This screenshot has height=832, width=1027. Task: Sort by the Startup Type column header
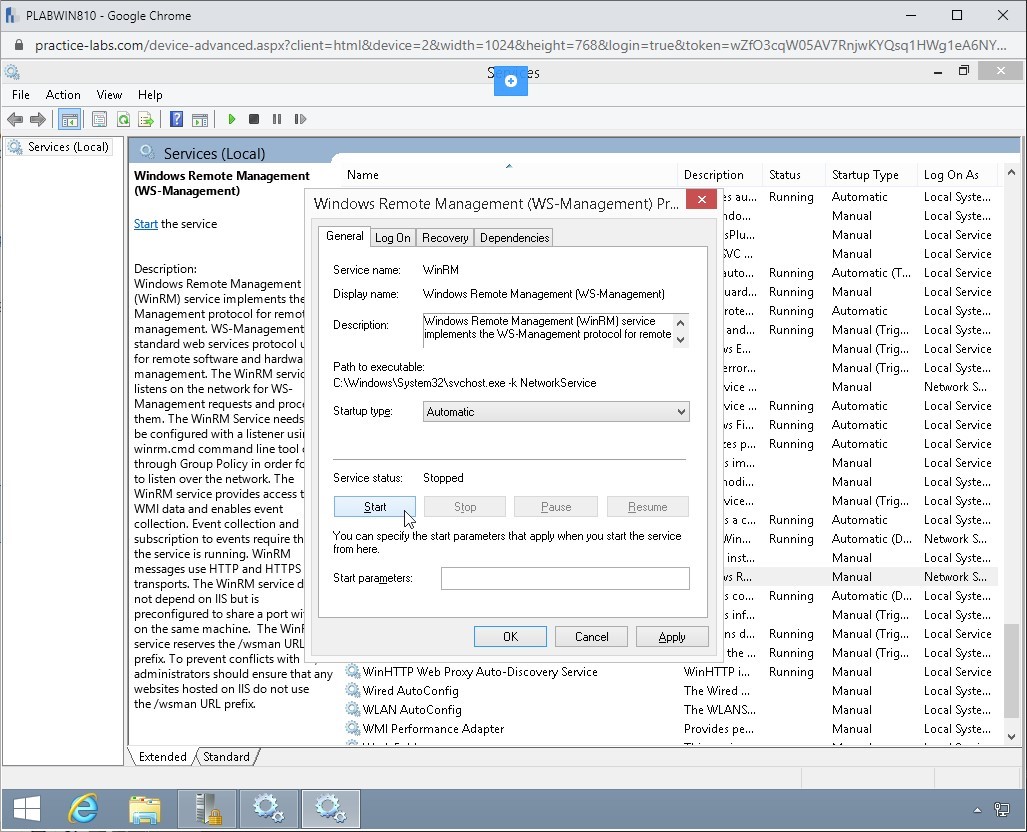coord(870,175)
